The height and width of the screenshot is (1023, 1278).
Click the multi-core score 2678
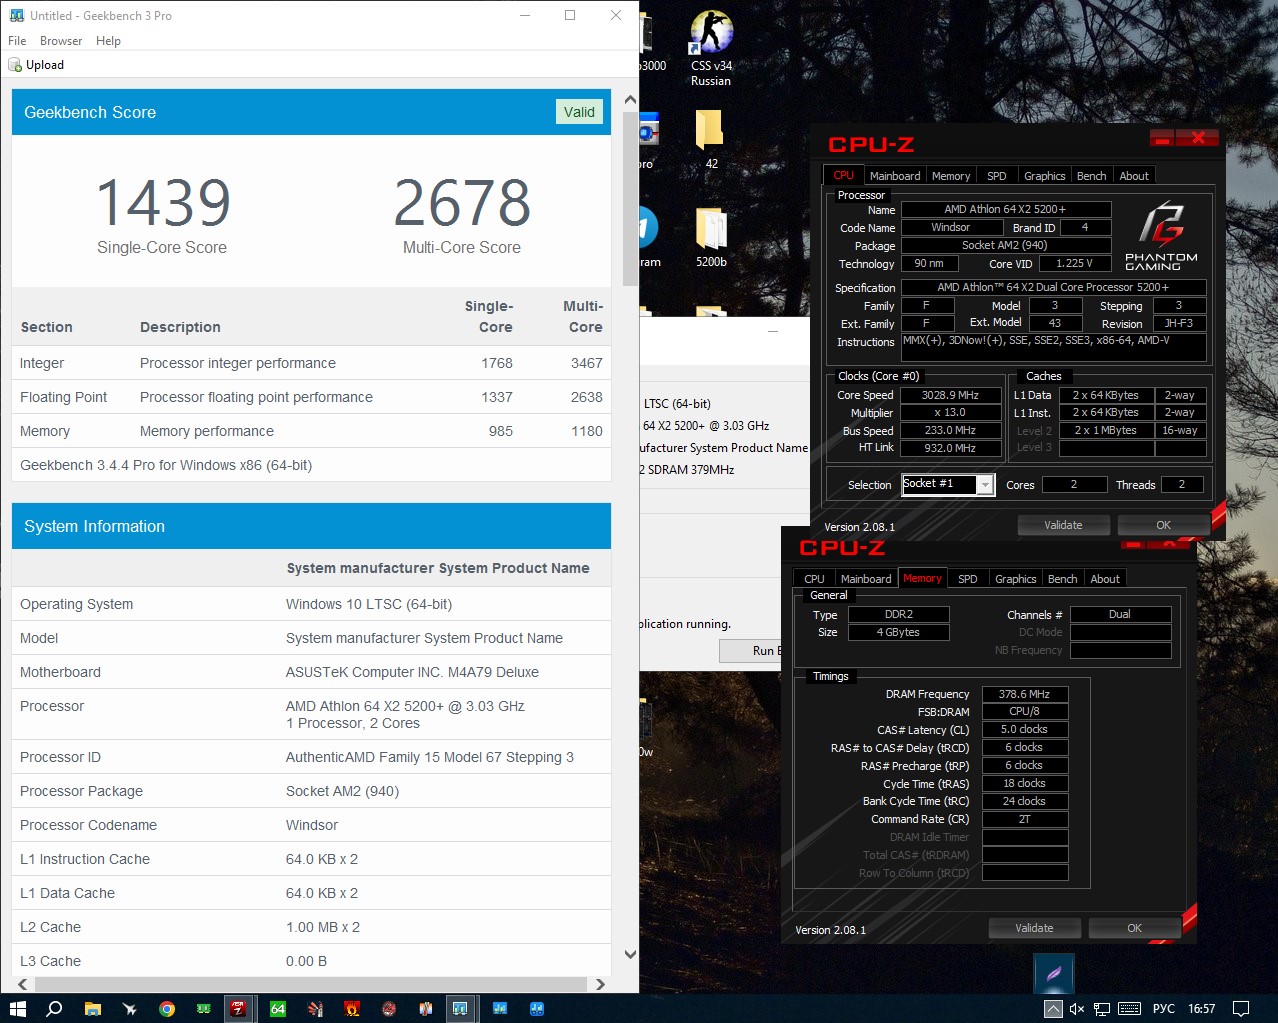(x=462, y=202)
